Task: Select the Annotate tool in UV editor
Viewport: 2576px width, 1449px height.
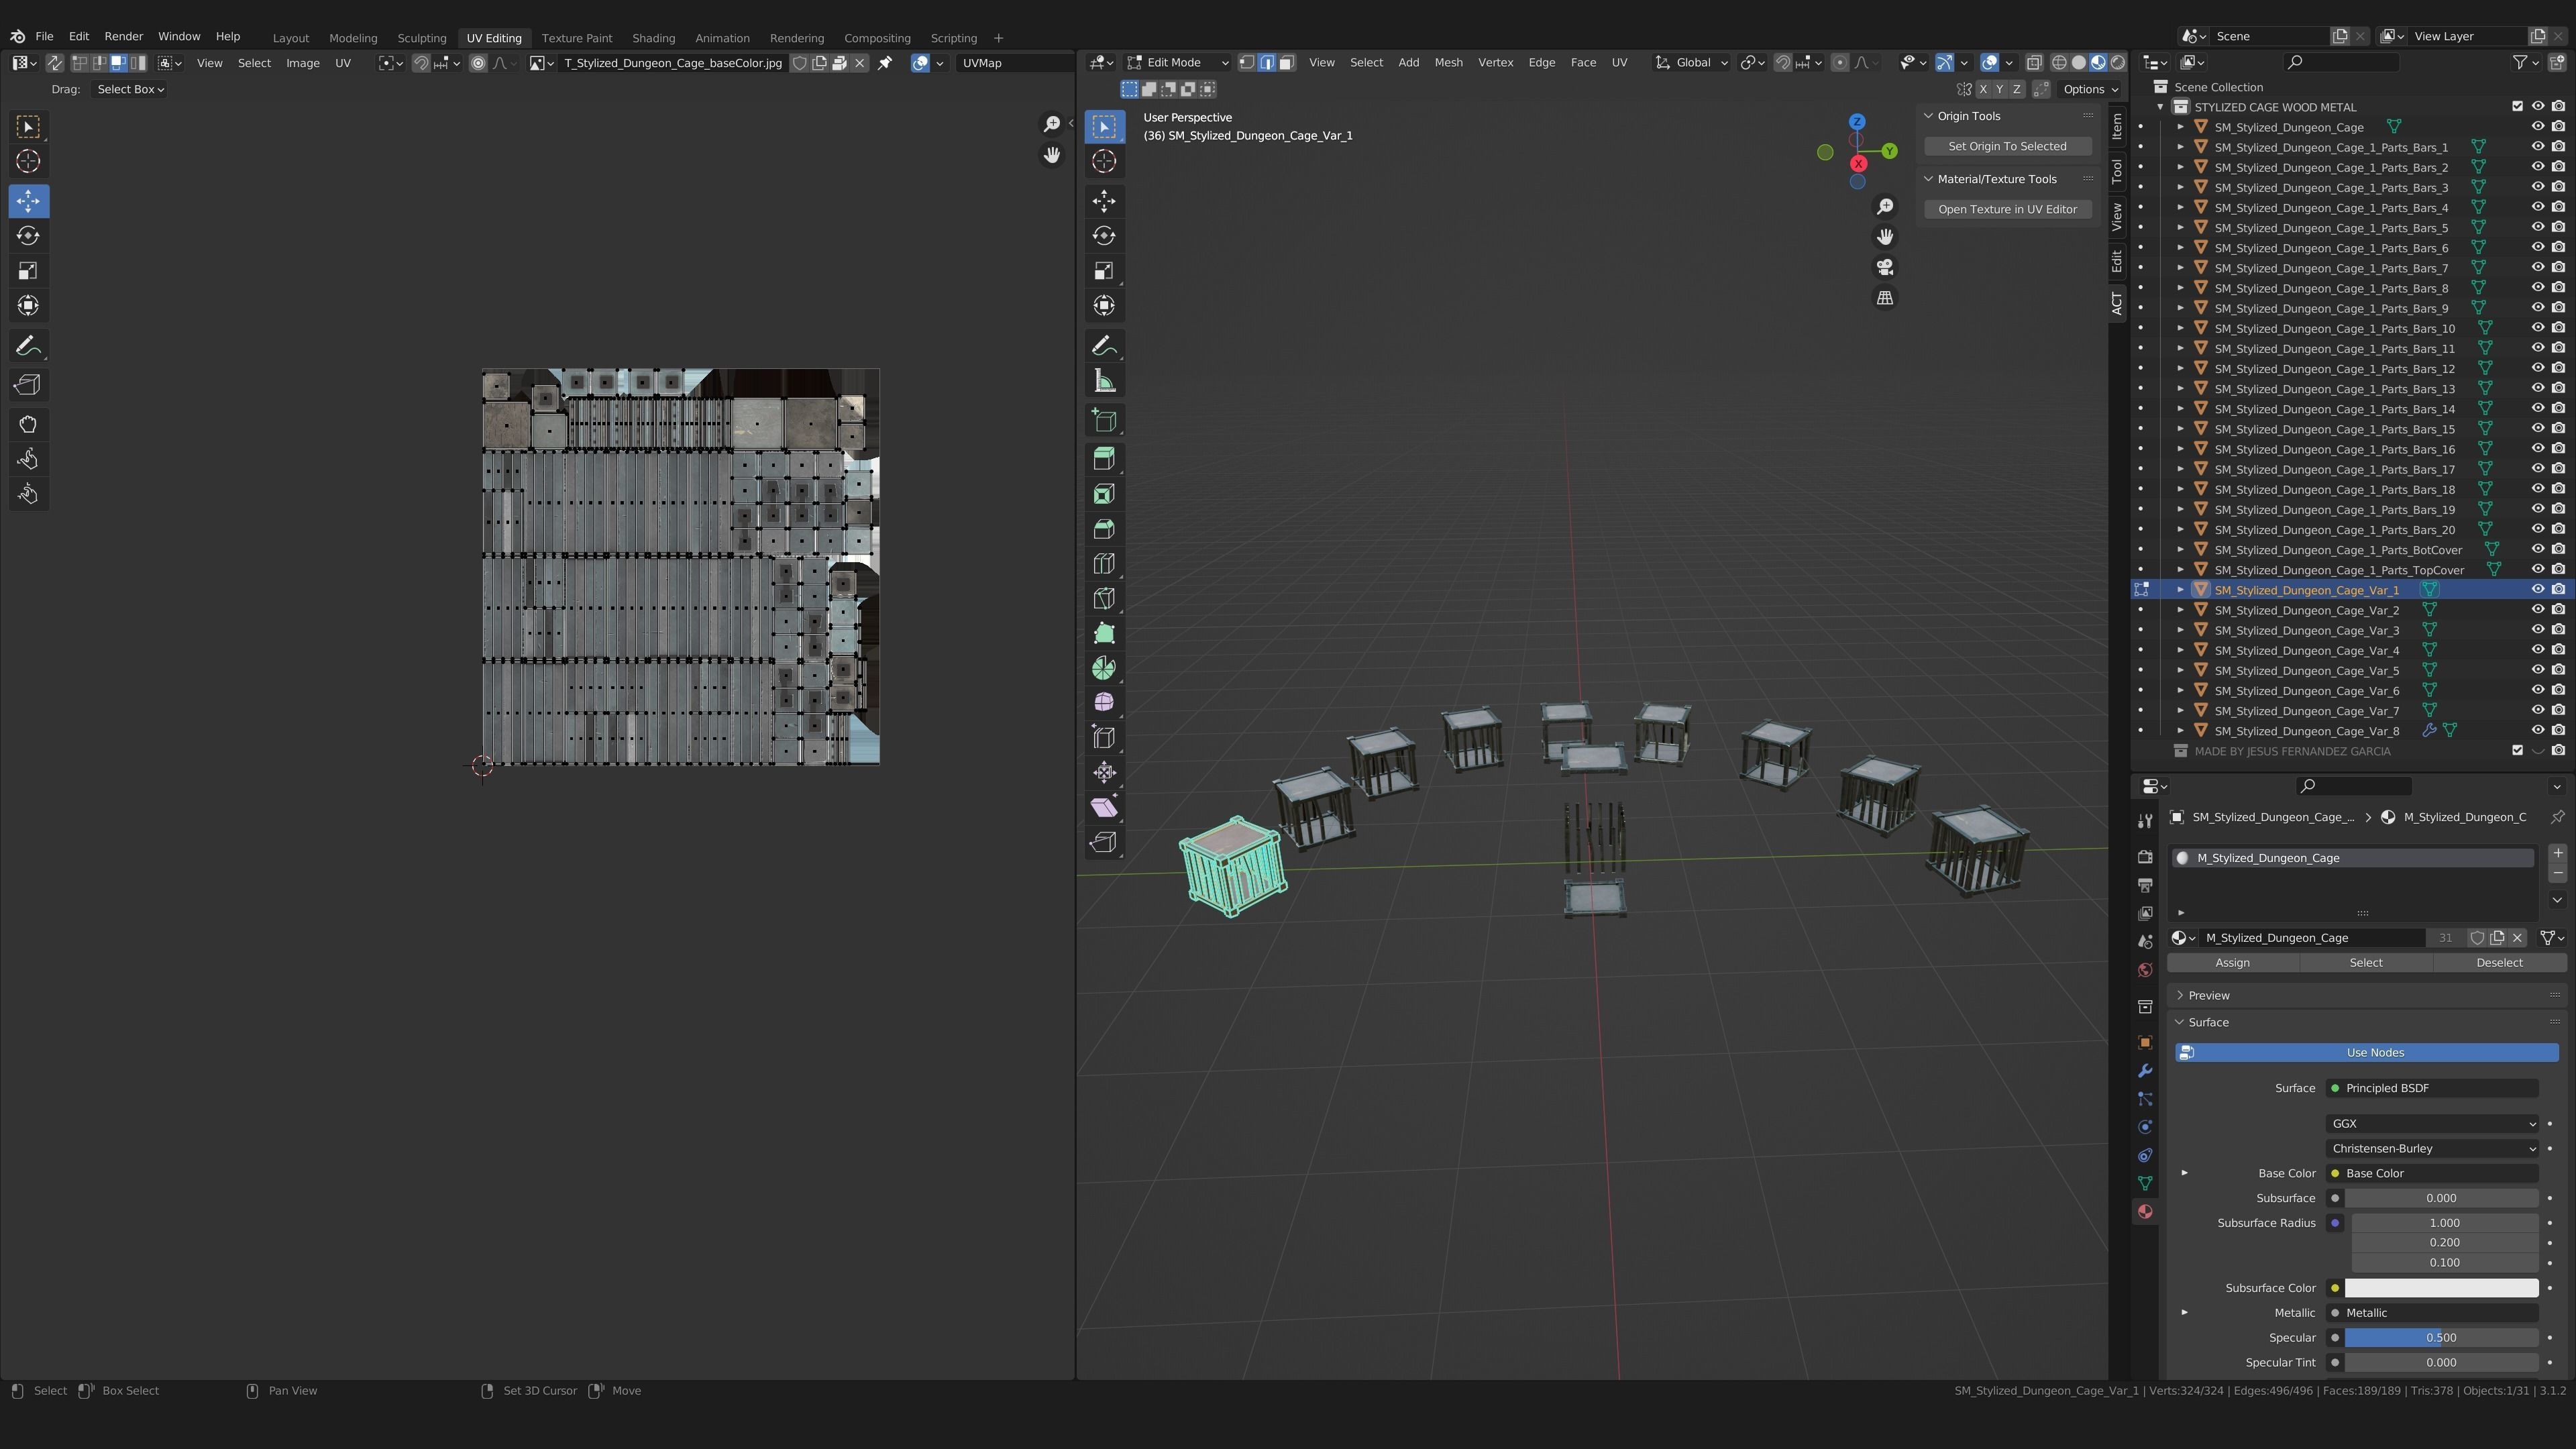Action: click(28, 346)
